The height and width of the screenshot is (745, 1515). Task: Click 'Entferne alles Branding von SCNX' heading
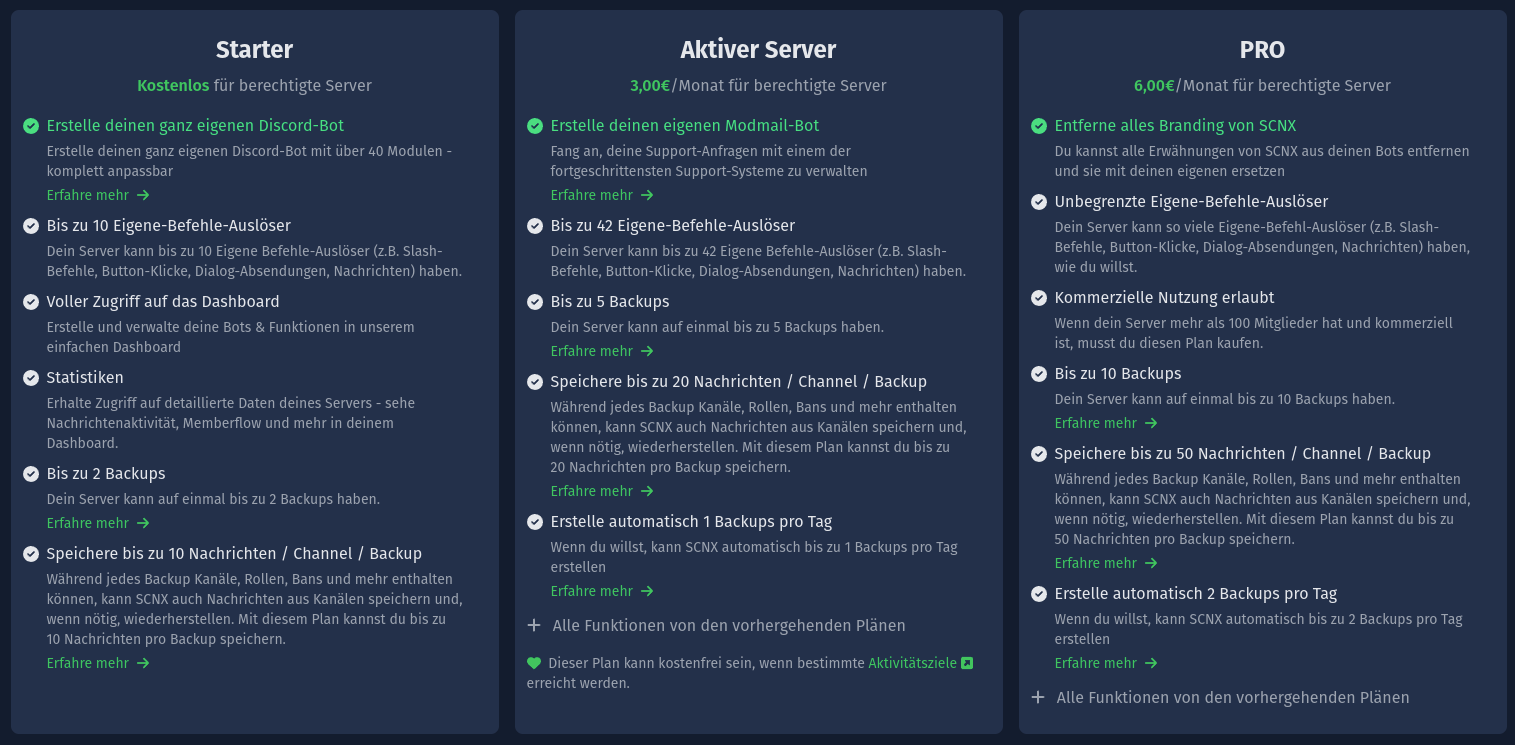coord(1175,126)
